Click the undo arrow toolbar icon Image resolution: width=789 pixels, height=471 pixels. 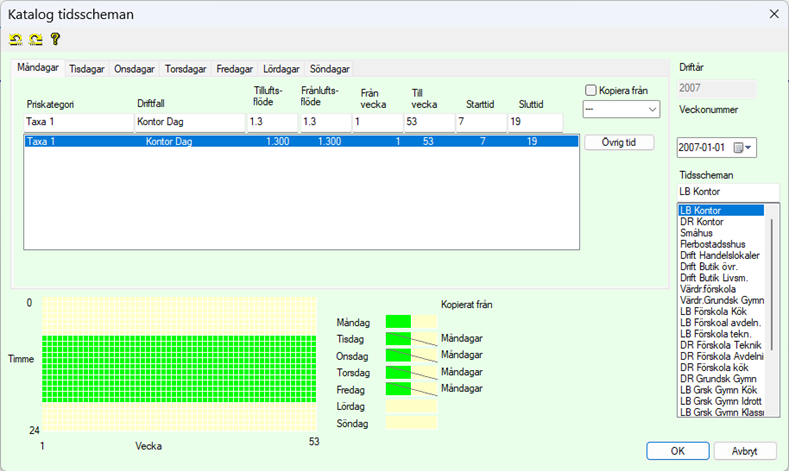point(16,39)
